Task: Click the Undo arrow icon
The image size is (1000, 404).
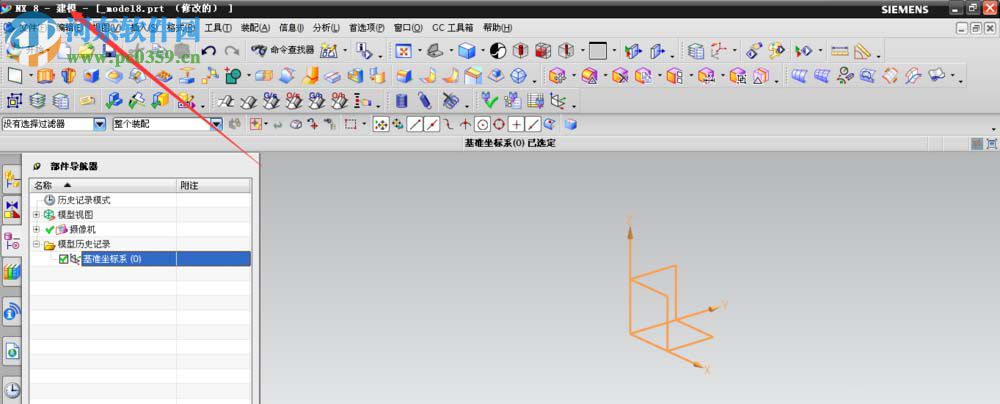Action: tap(209, 50)
